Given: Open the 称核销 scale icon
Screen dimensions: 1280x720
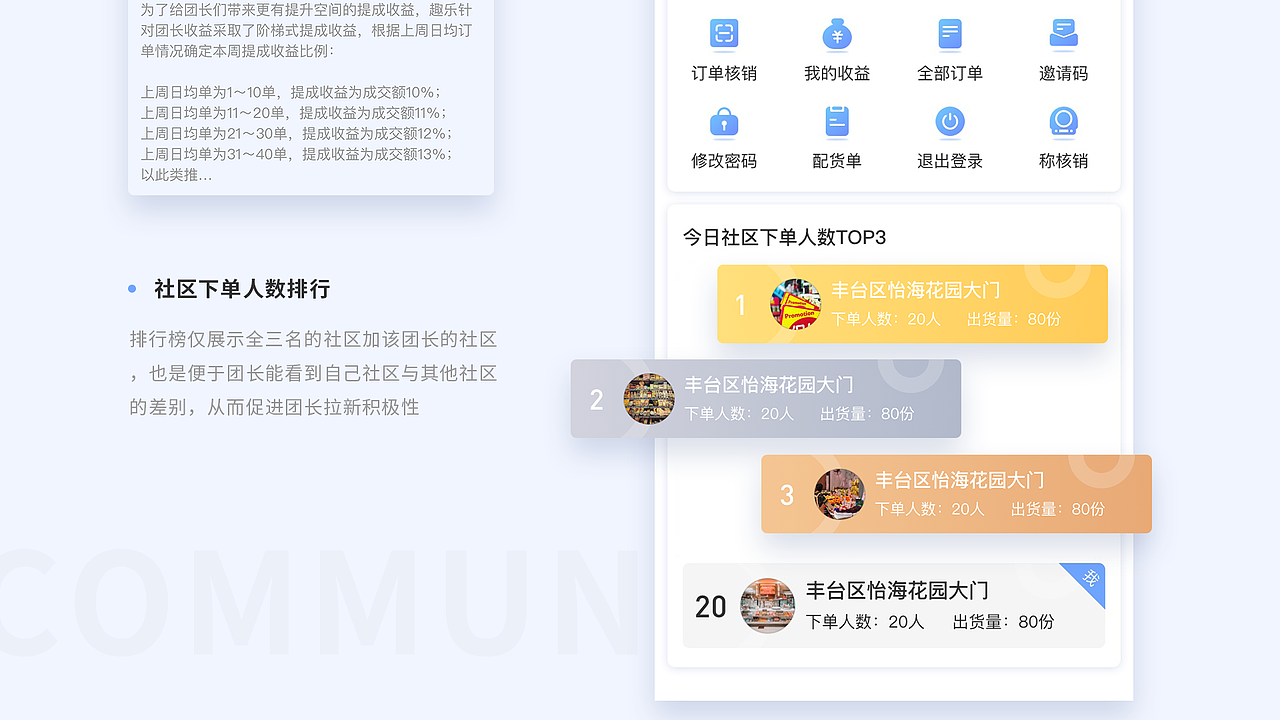Looking at the screenshot, I should pos(1063,122).
